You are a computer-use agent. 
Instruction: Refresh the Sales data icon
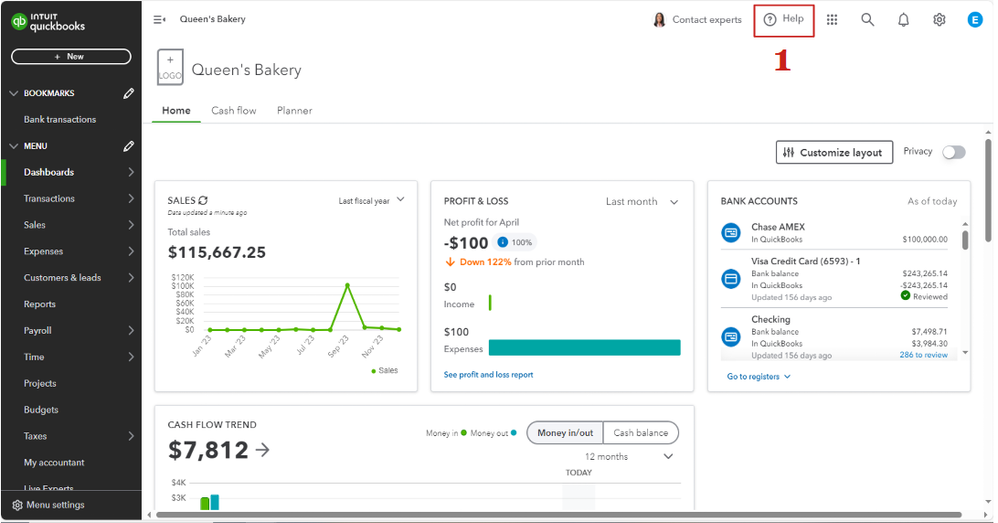[x=203, y=201]
